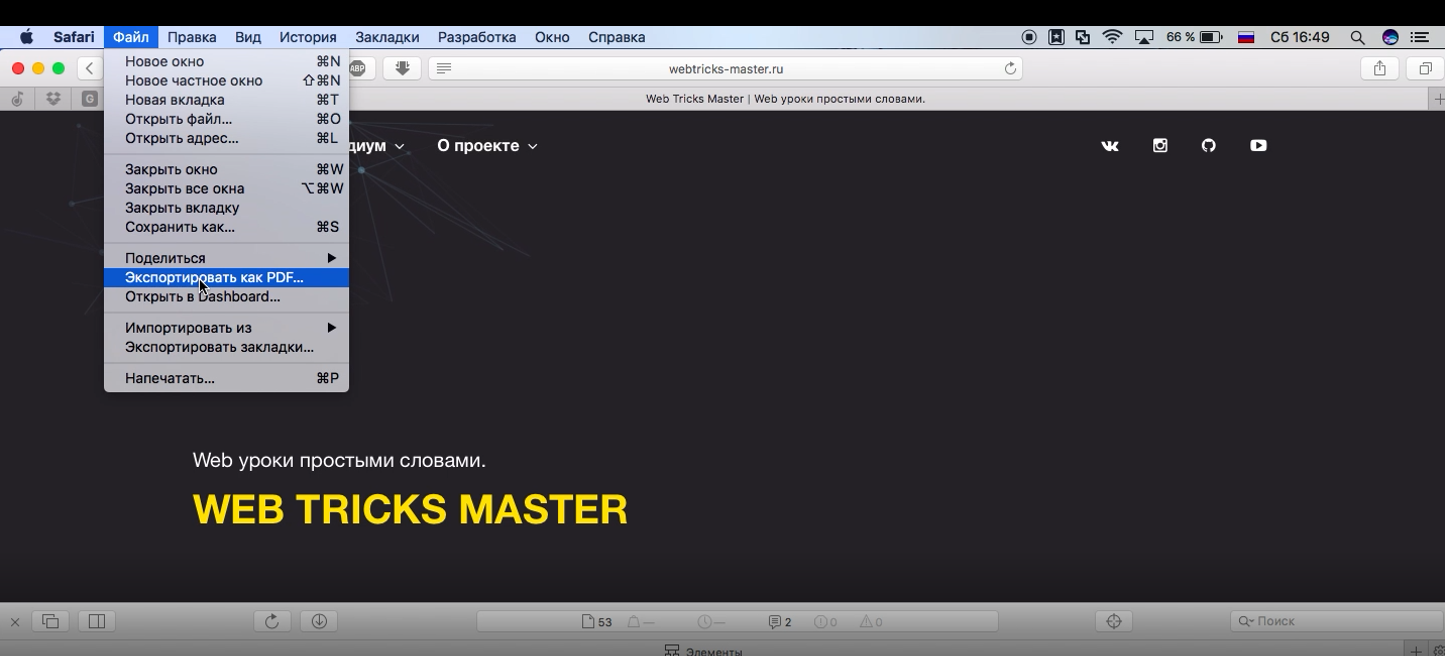The width and height of the screenshot is (1445, 656).
Task: Open Spotlight search in the macOS menu bar
Action: [x=1357, y=37]
